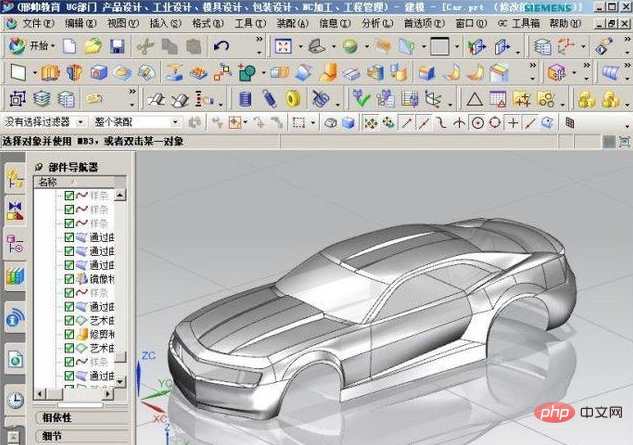Toggle the Quadrant Point red circle snap
This screenshot has width=633, height=445.
coord(495,123)
